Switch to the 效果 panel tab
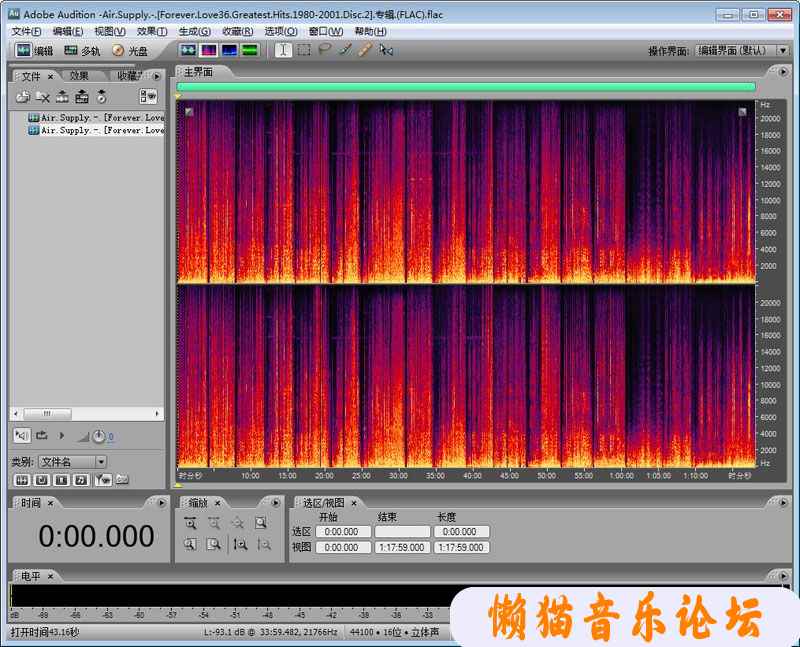The image size is (800, 647). click(79, 76)
